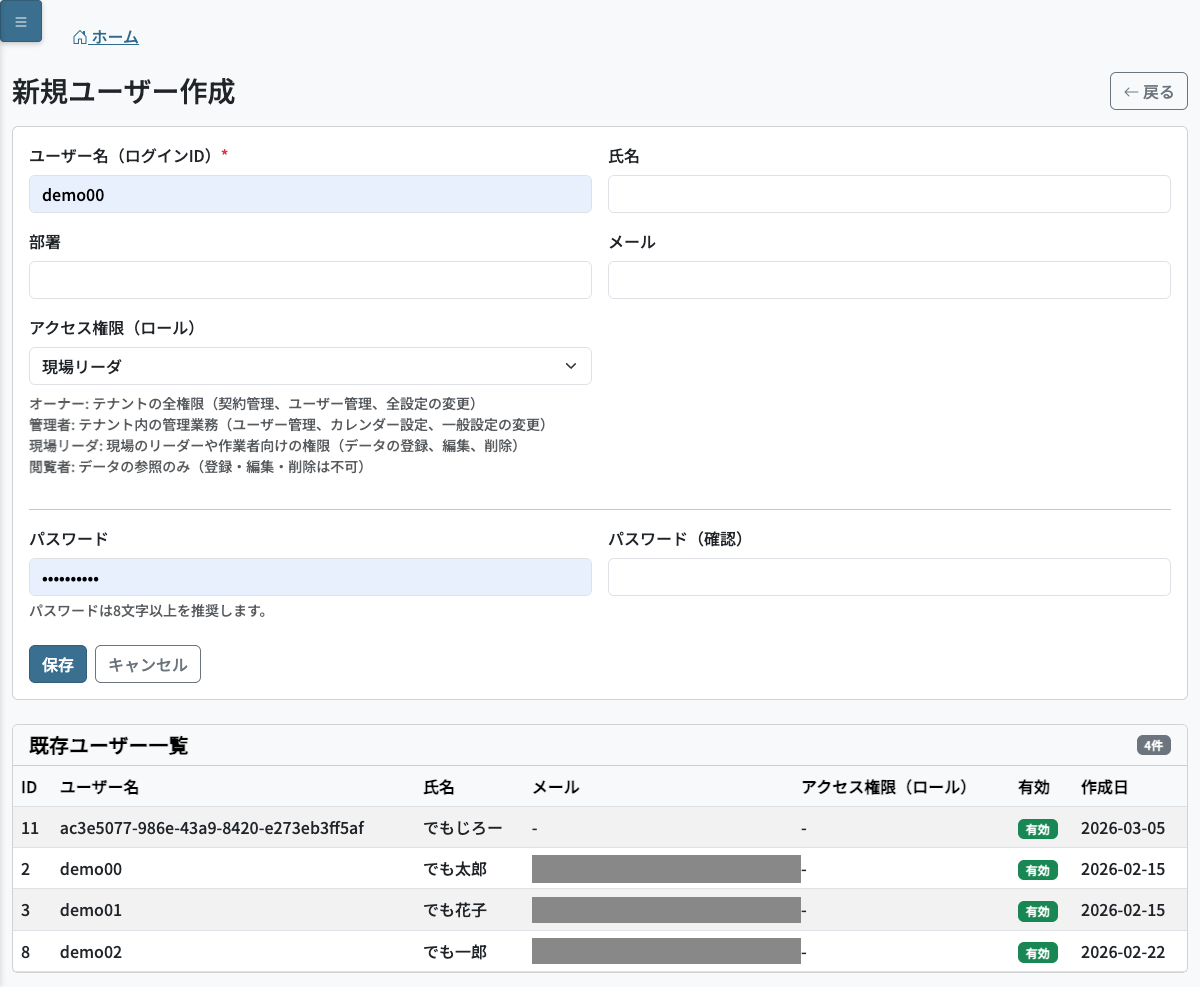Click the ID column header

(x=29, y=787)
